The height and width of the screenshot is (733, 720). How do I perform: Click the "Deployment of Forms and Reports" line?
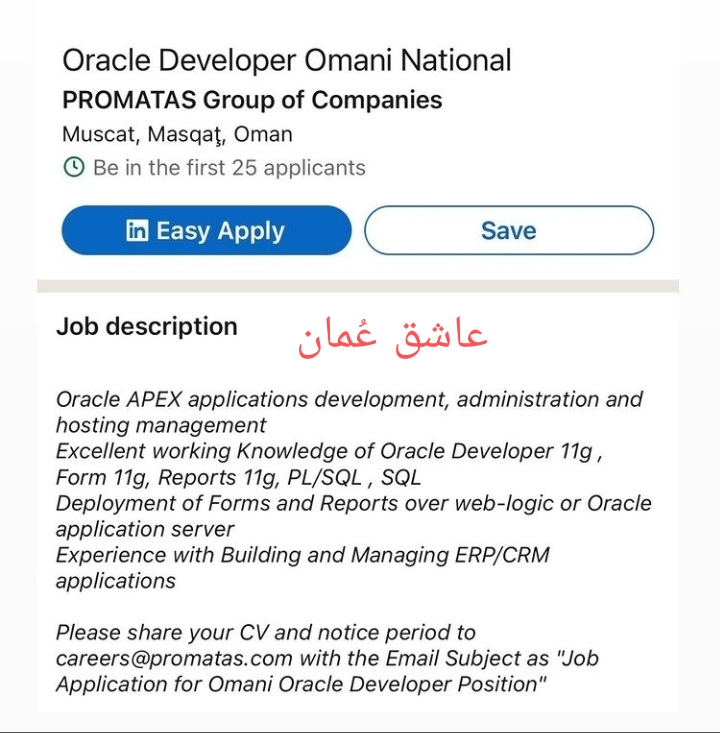coord(353,503)
